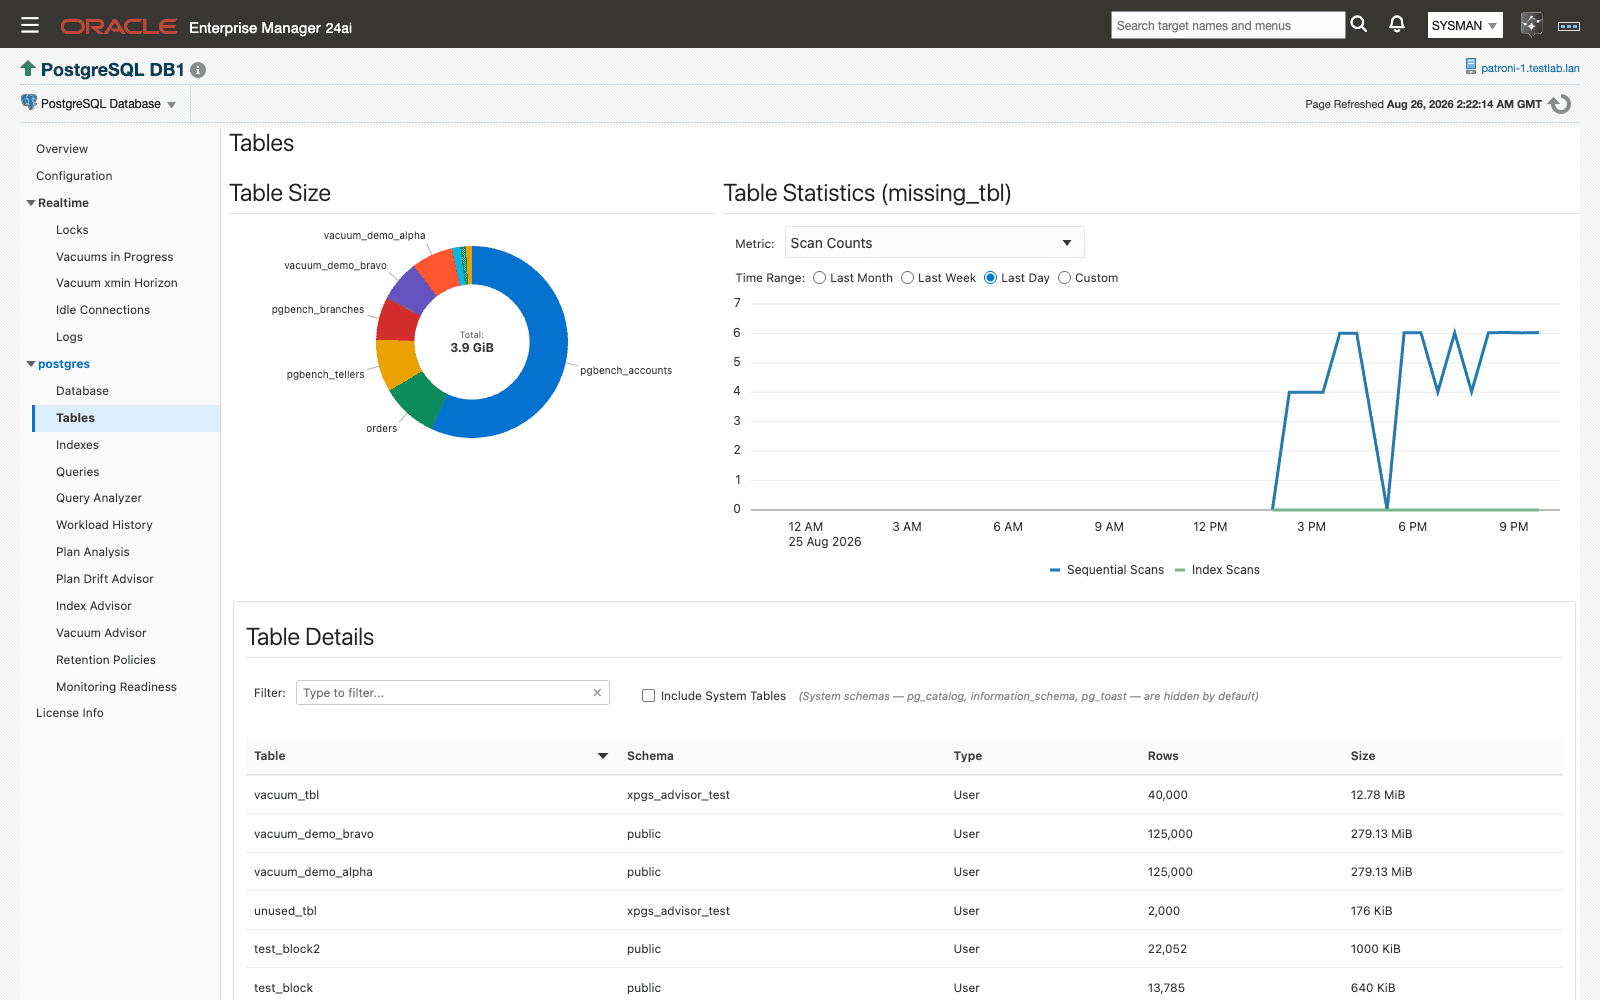The width and height of the screenshot is (1600, 1000).
Task: Click the vacuum_tbl table row name
Action: tap(286, 795)
